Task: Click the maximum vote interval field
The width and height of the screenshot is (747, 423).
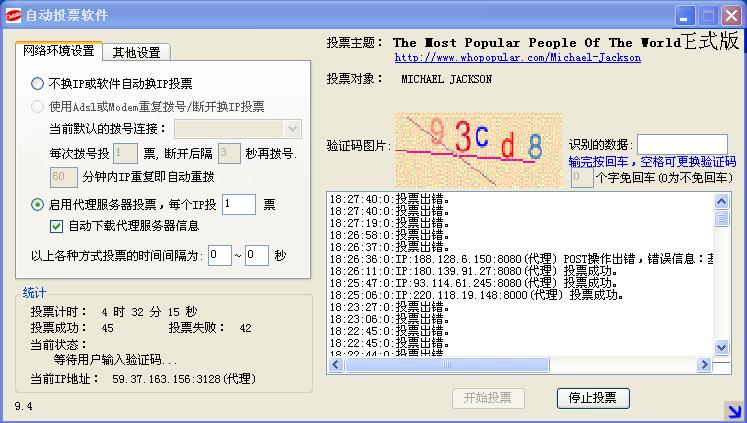Action: point(257,255)
